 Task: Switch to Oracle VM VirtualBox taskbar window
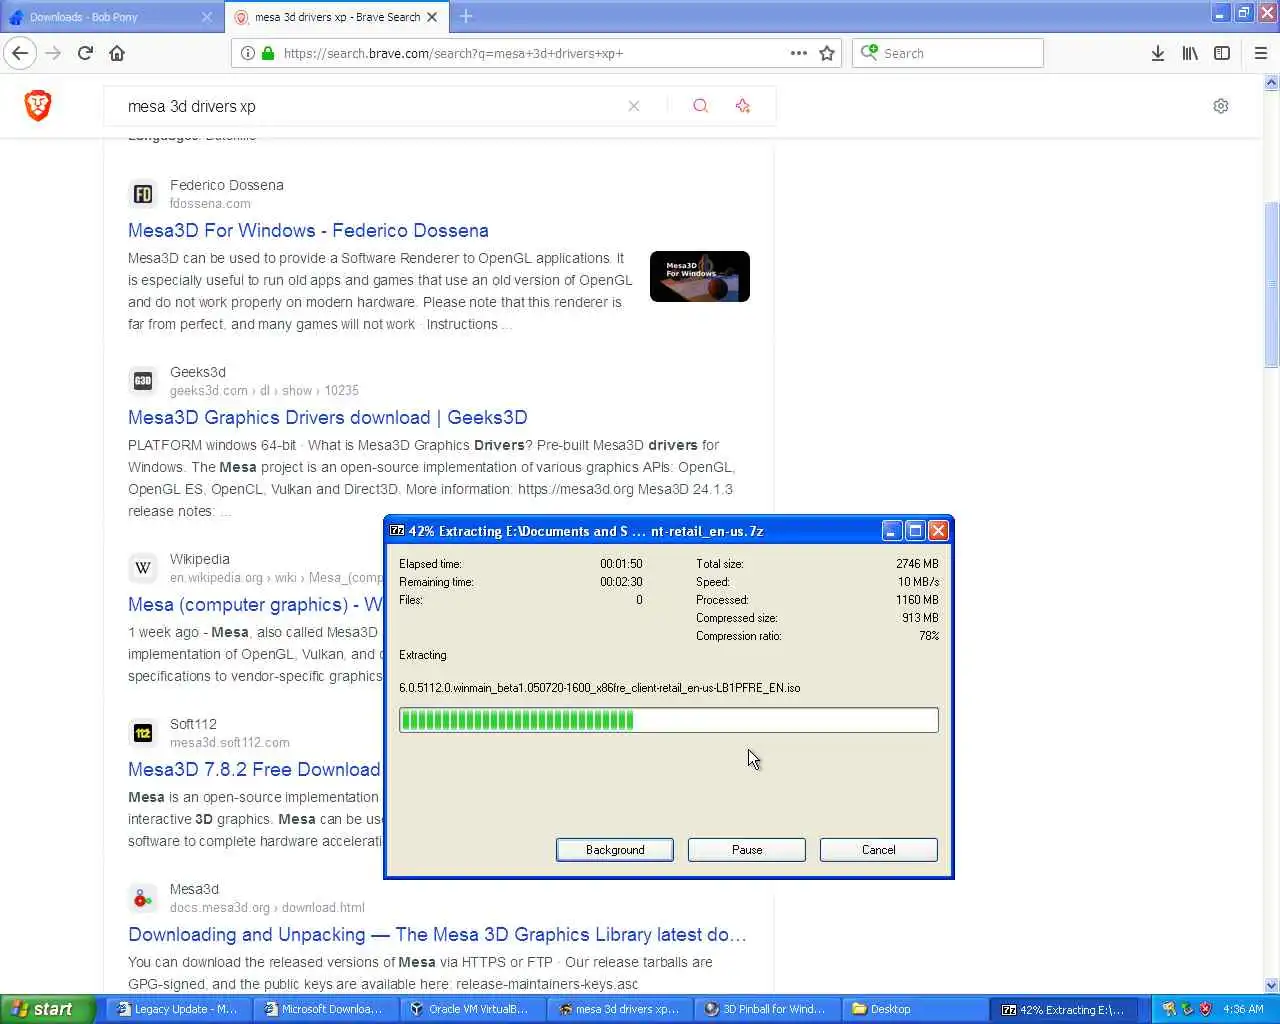coord(471,1009)
